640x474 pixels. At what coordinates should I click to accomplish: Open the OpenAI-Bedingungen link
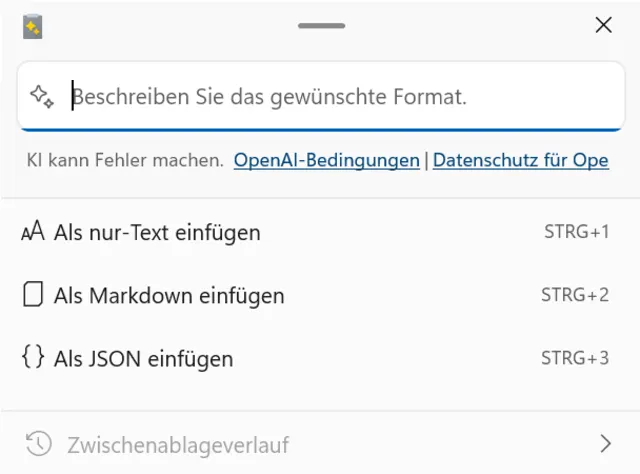[327, 160]
